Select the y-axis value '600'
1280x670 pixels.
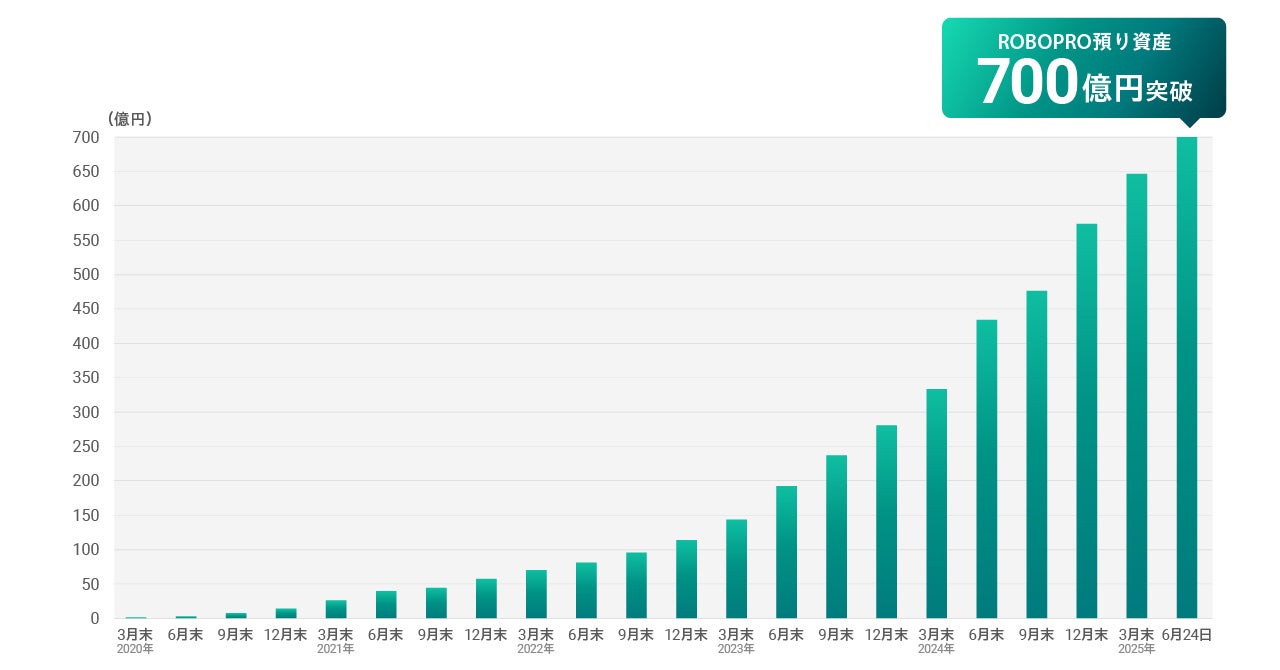pyautogui.click(x=87, y=206)
